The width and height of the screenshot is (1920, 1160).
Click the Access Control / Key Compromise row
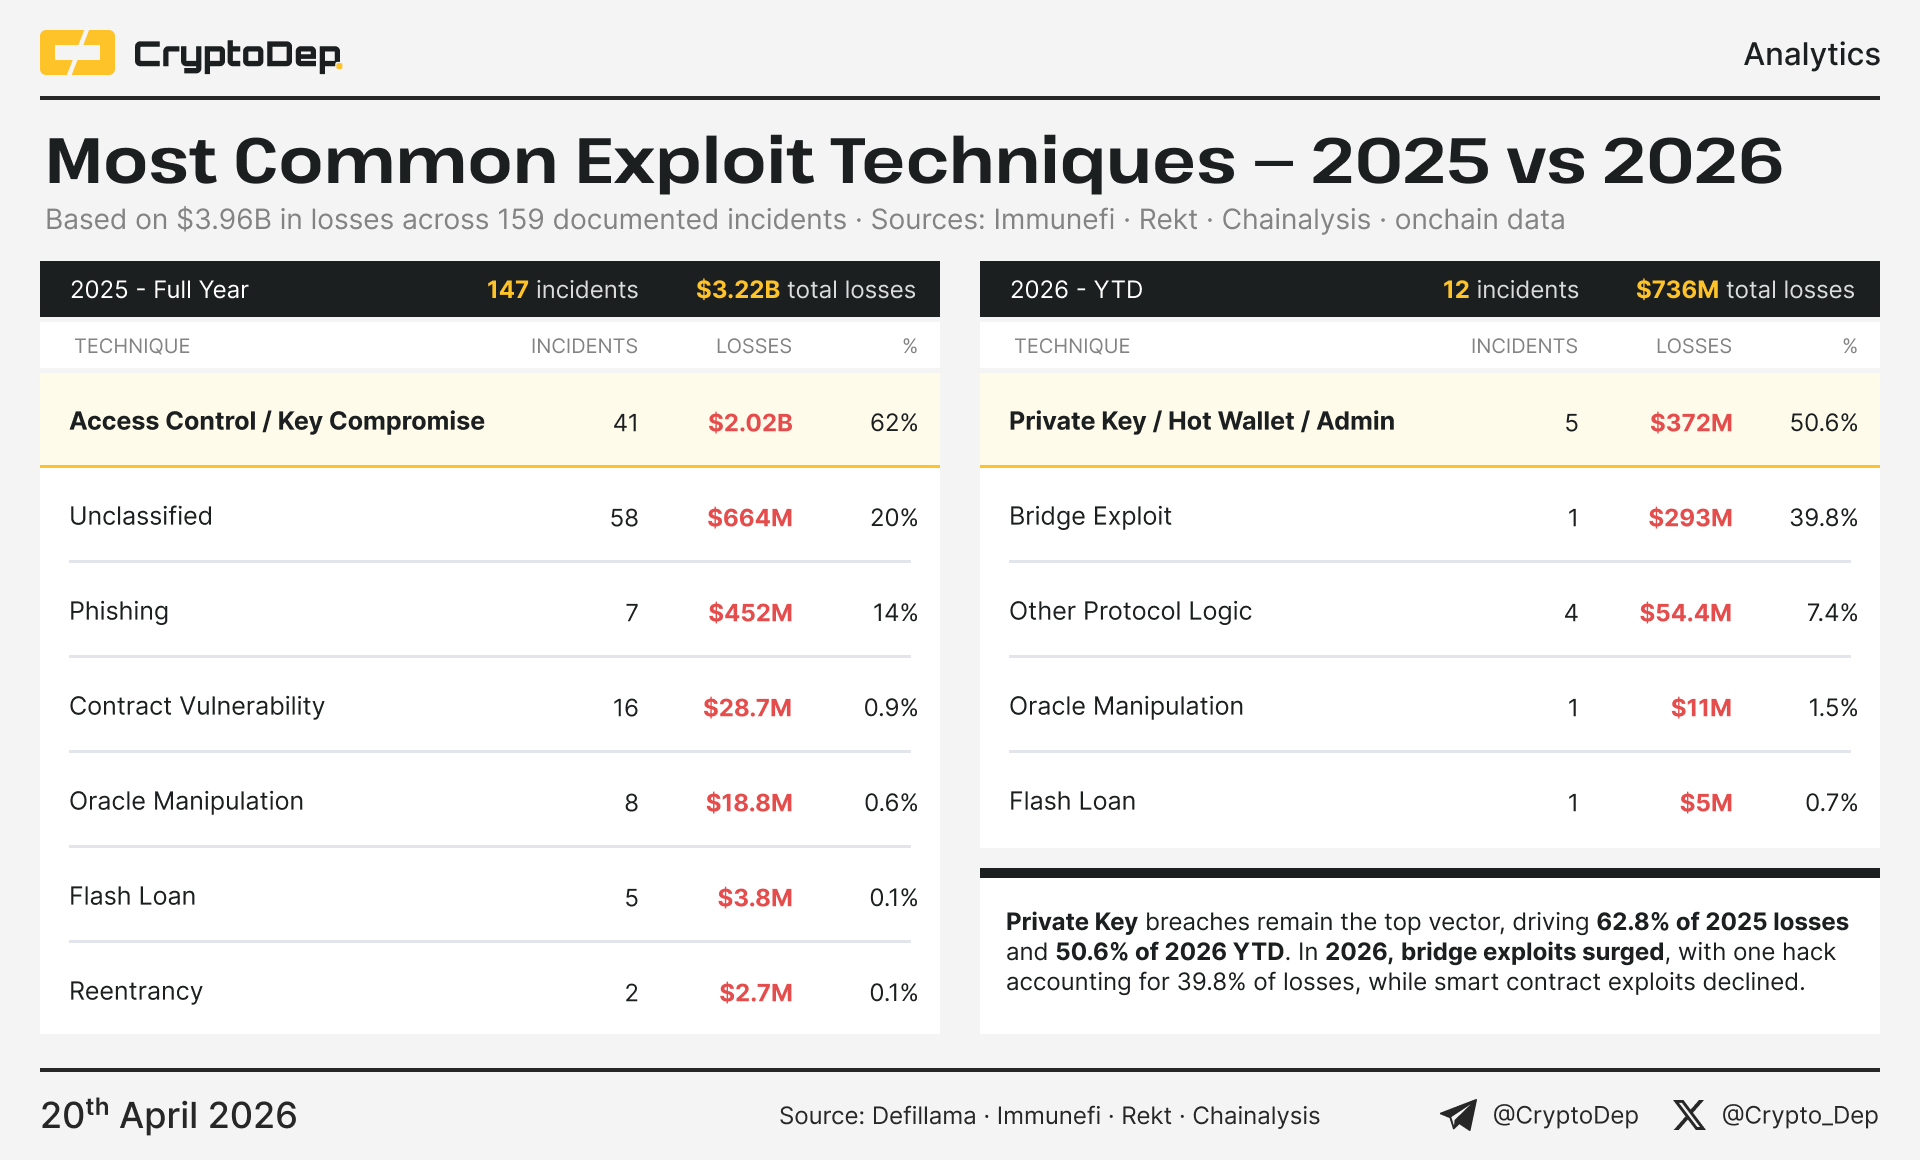tap(277, 421)
